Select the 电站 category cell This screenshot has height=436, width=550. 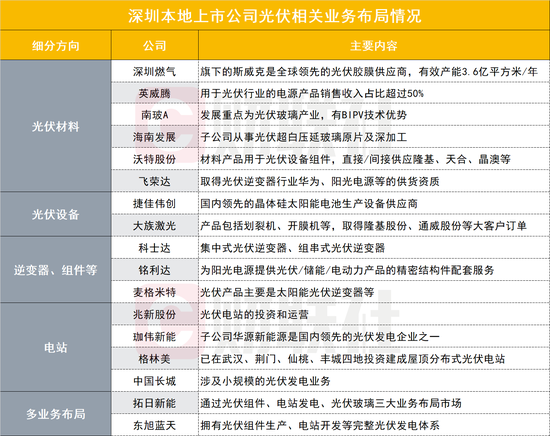point(56,348)
